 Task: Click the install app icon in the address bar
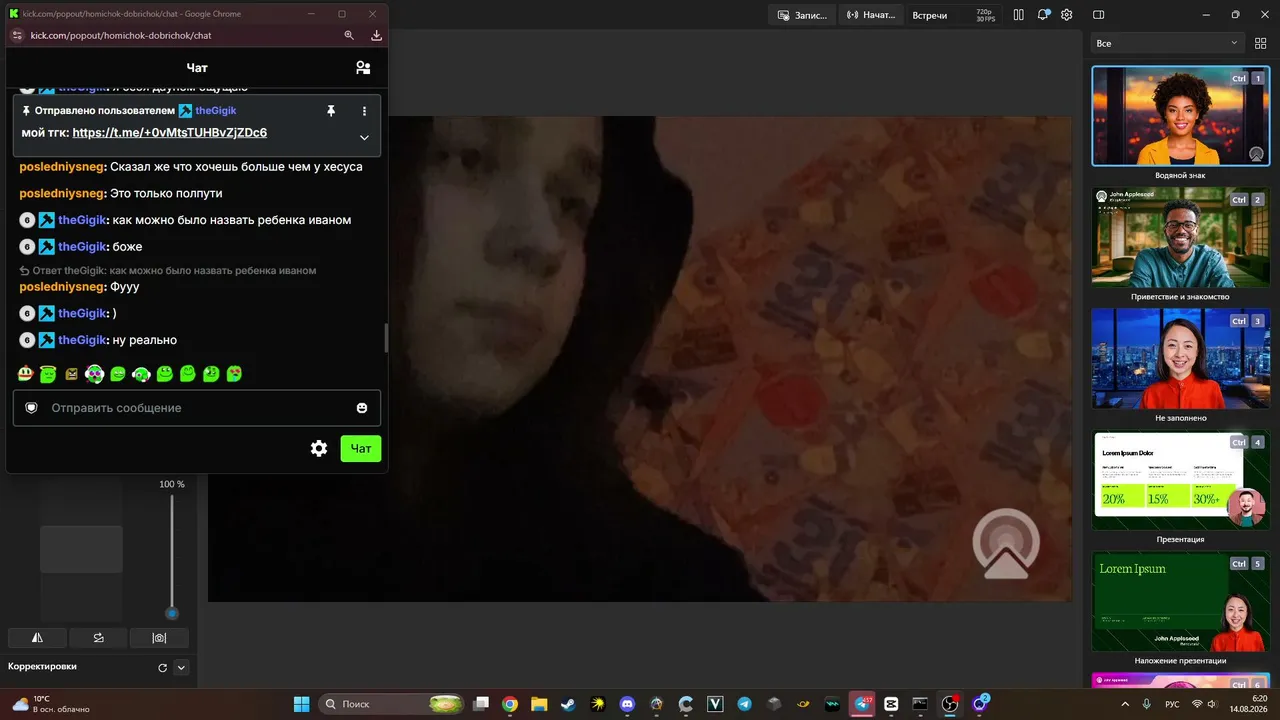376,35
